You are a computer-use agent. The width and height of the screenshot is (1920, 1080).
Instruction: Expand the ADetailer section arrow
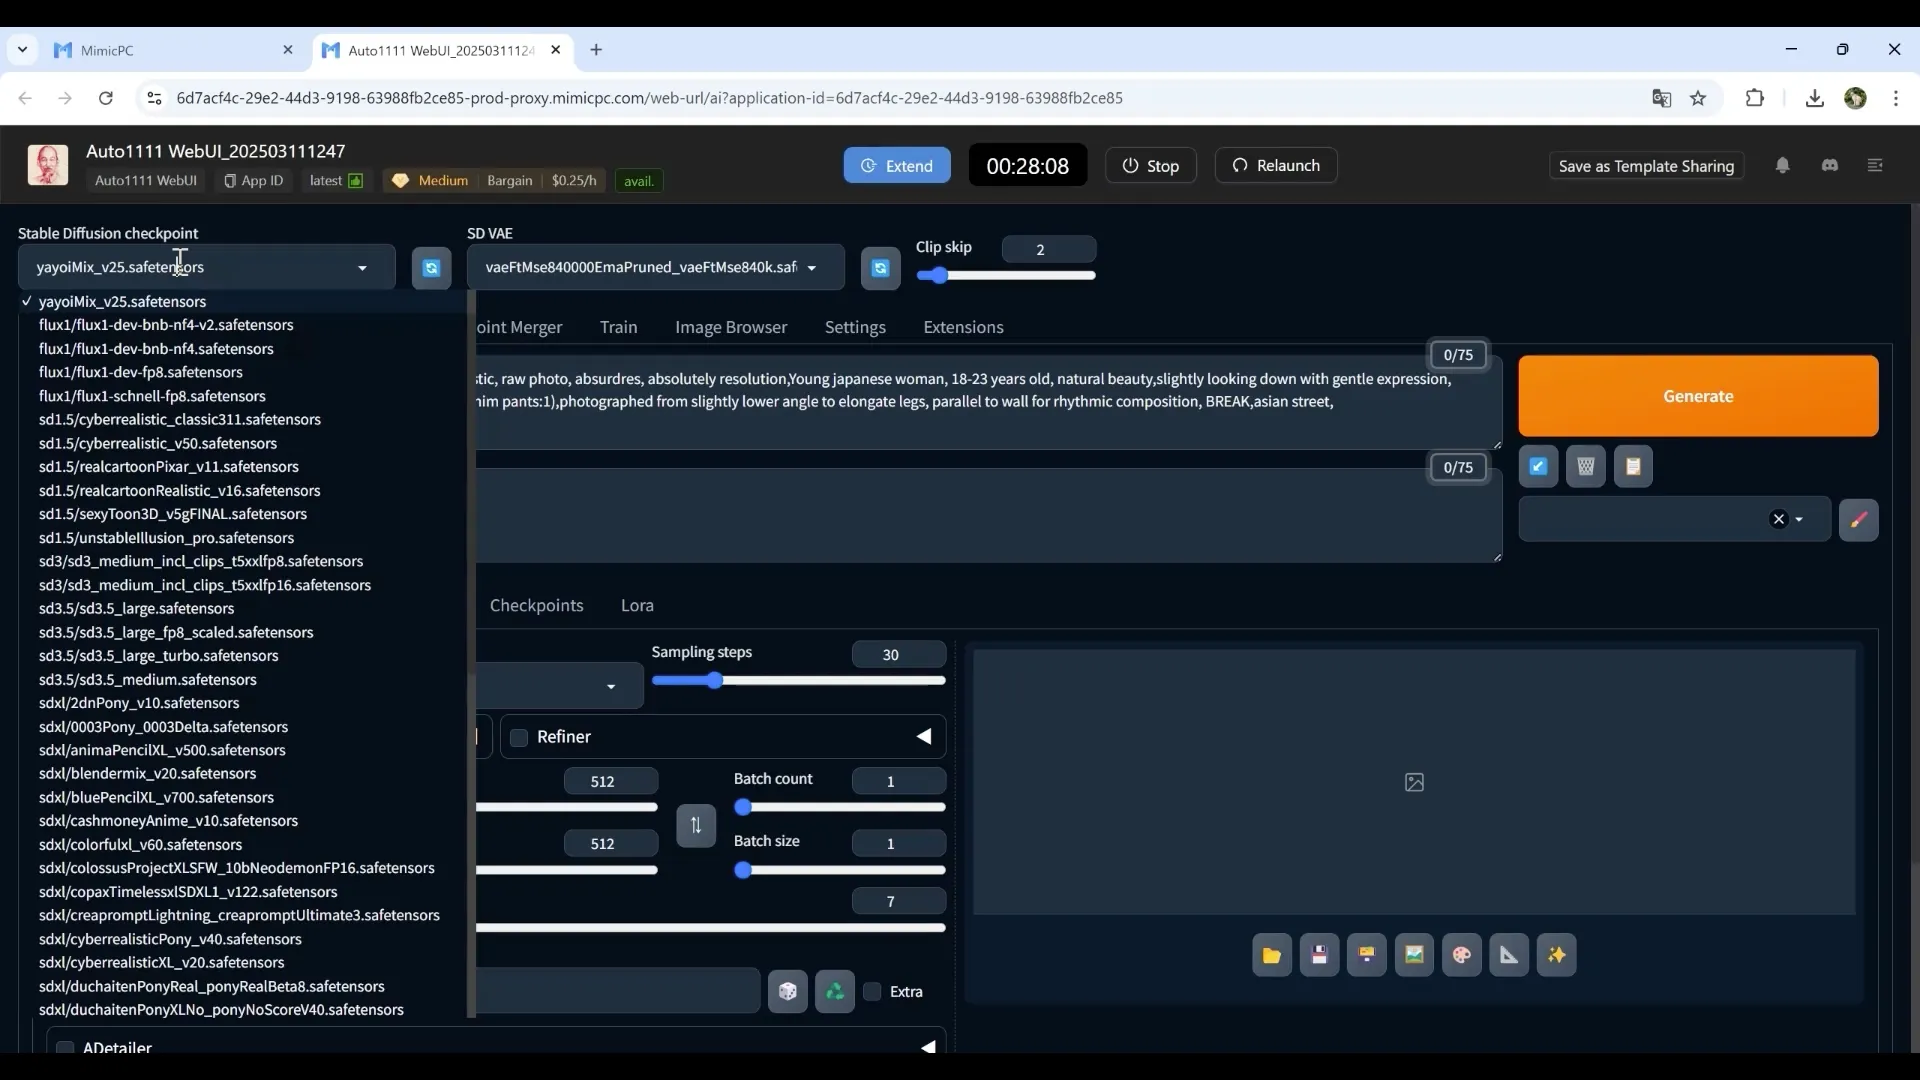928,1047
